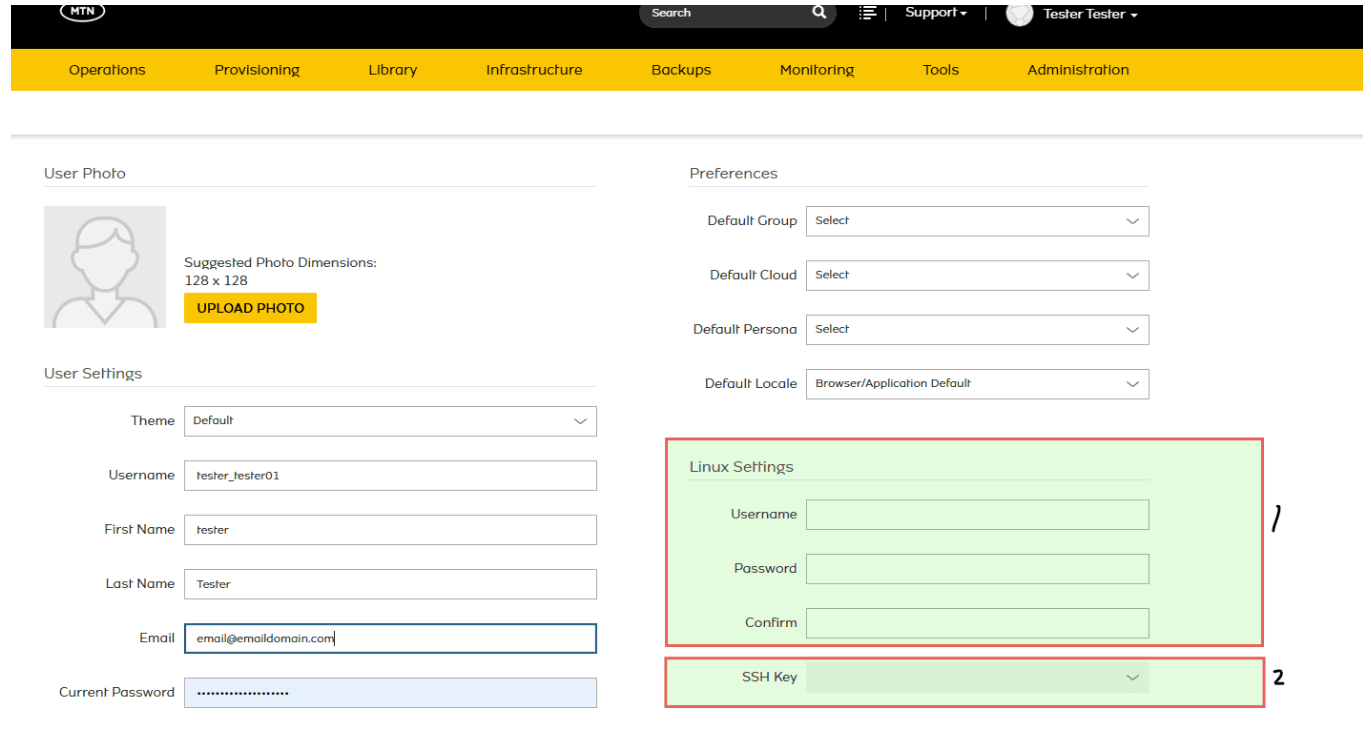
Task: Expand the Default Persona dropdown
Action: point(977,329)
